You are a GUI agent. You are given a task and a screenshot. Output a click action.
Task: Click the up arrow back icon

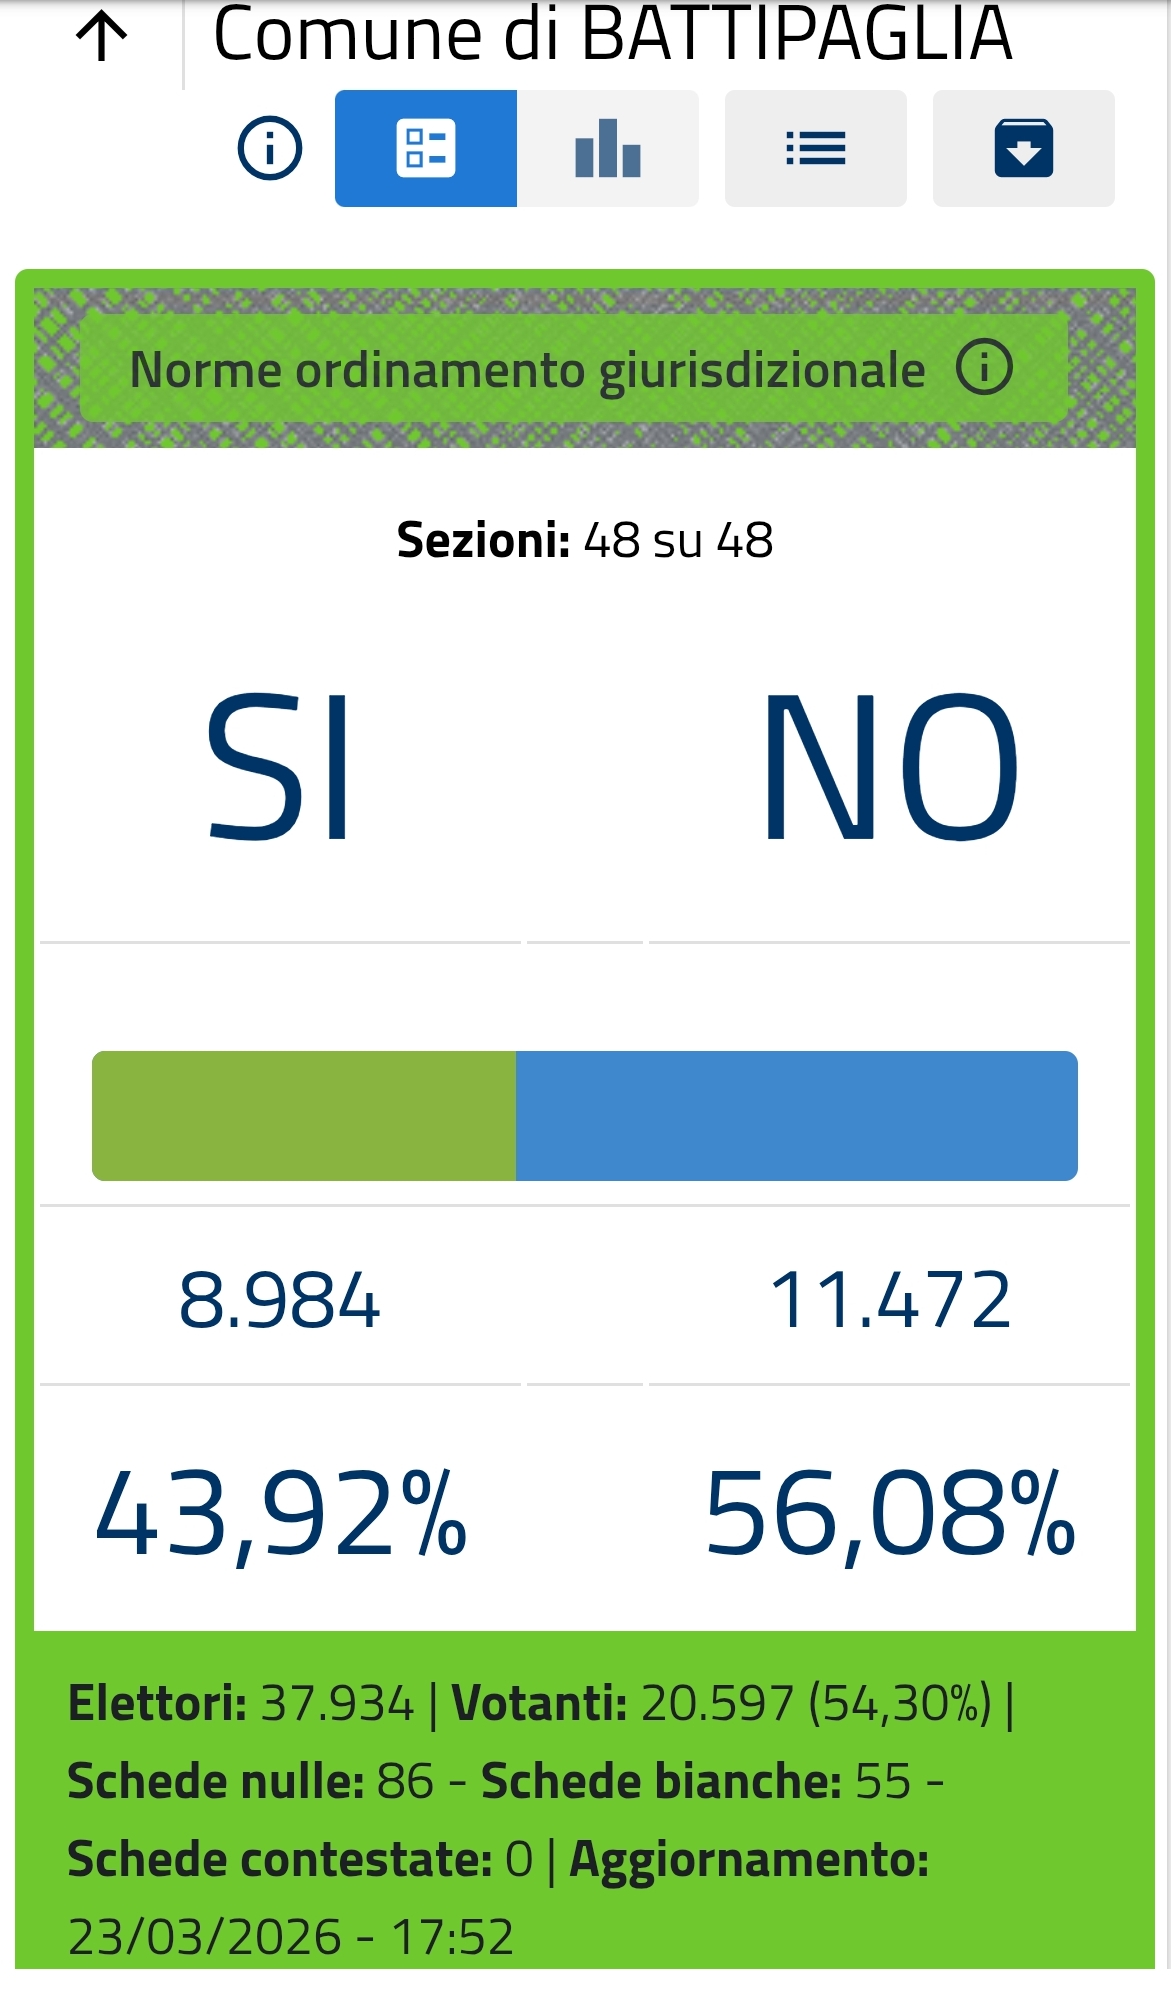pyautogui.click(x=101, y=38)
